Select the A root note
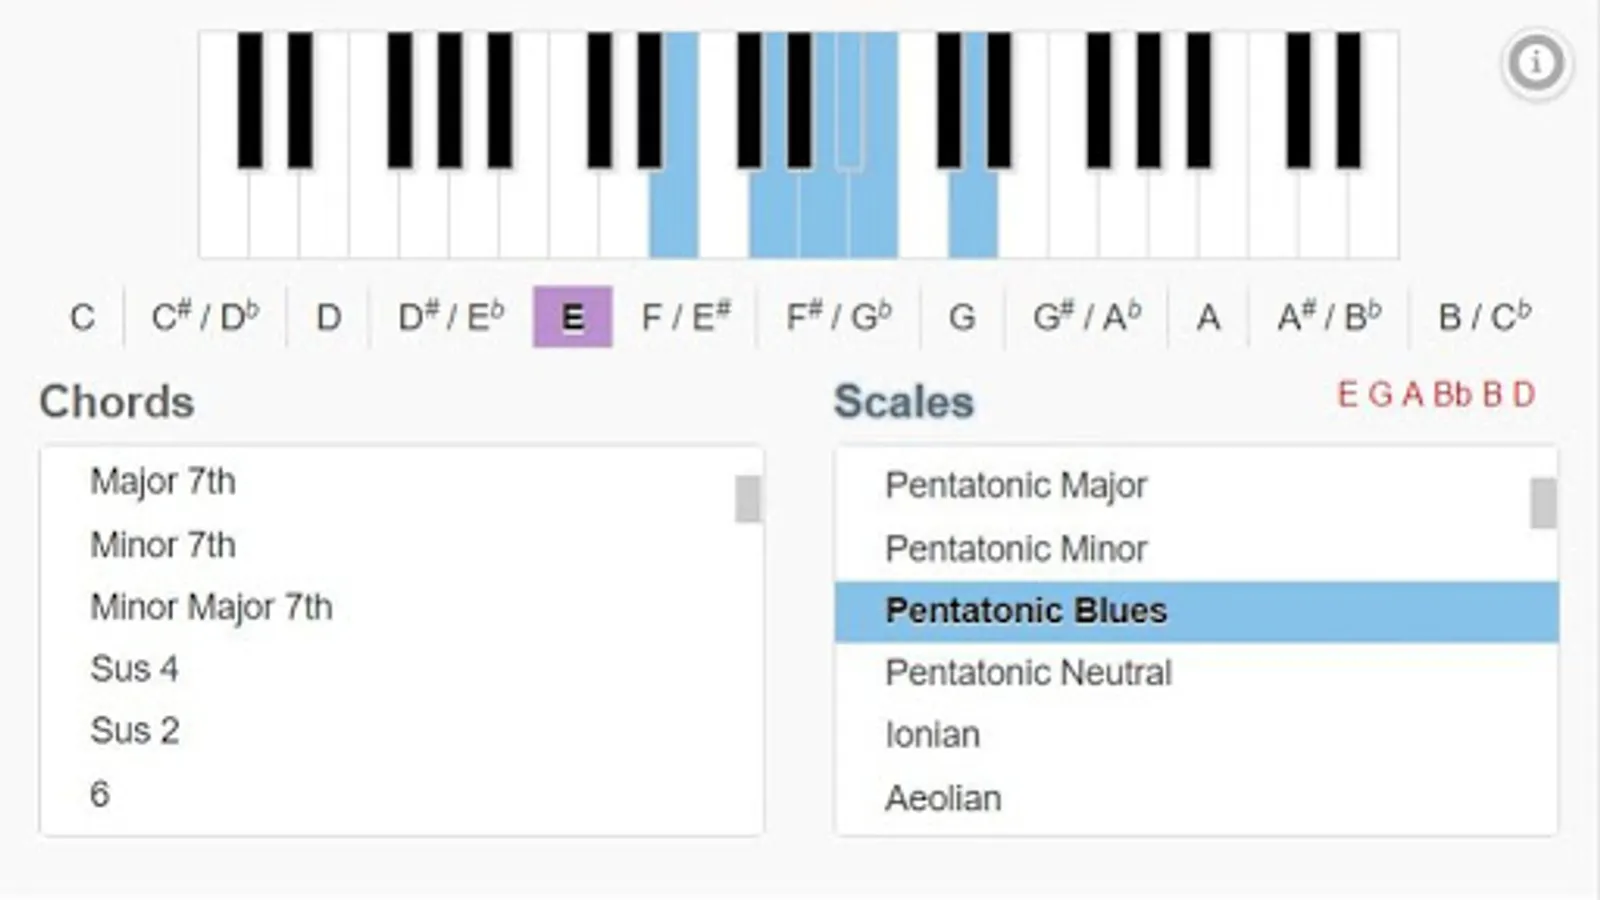Image resolution: width=1600 pixels, height=900 pixels. point(1208,318)
